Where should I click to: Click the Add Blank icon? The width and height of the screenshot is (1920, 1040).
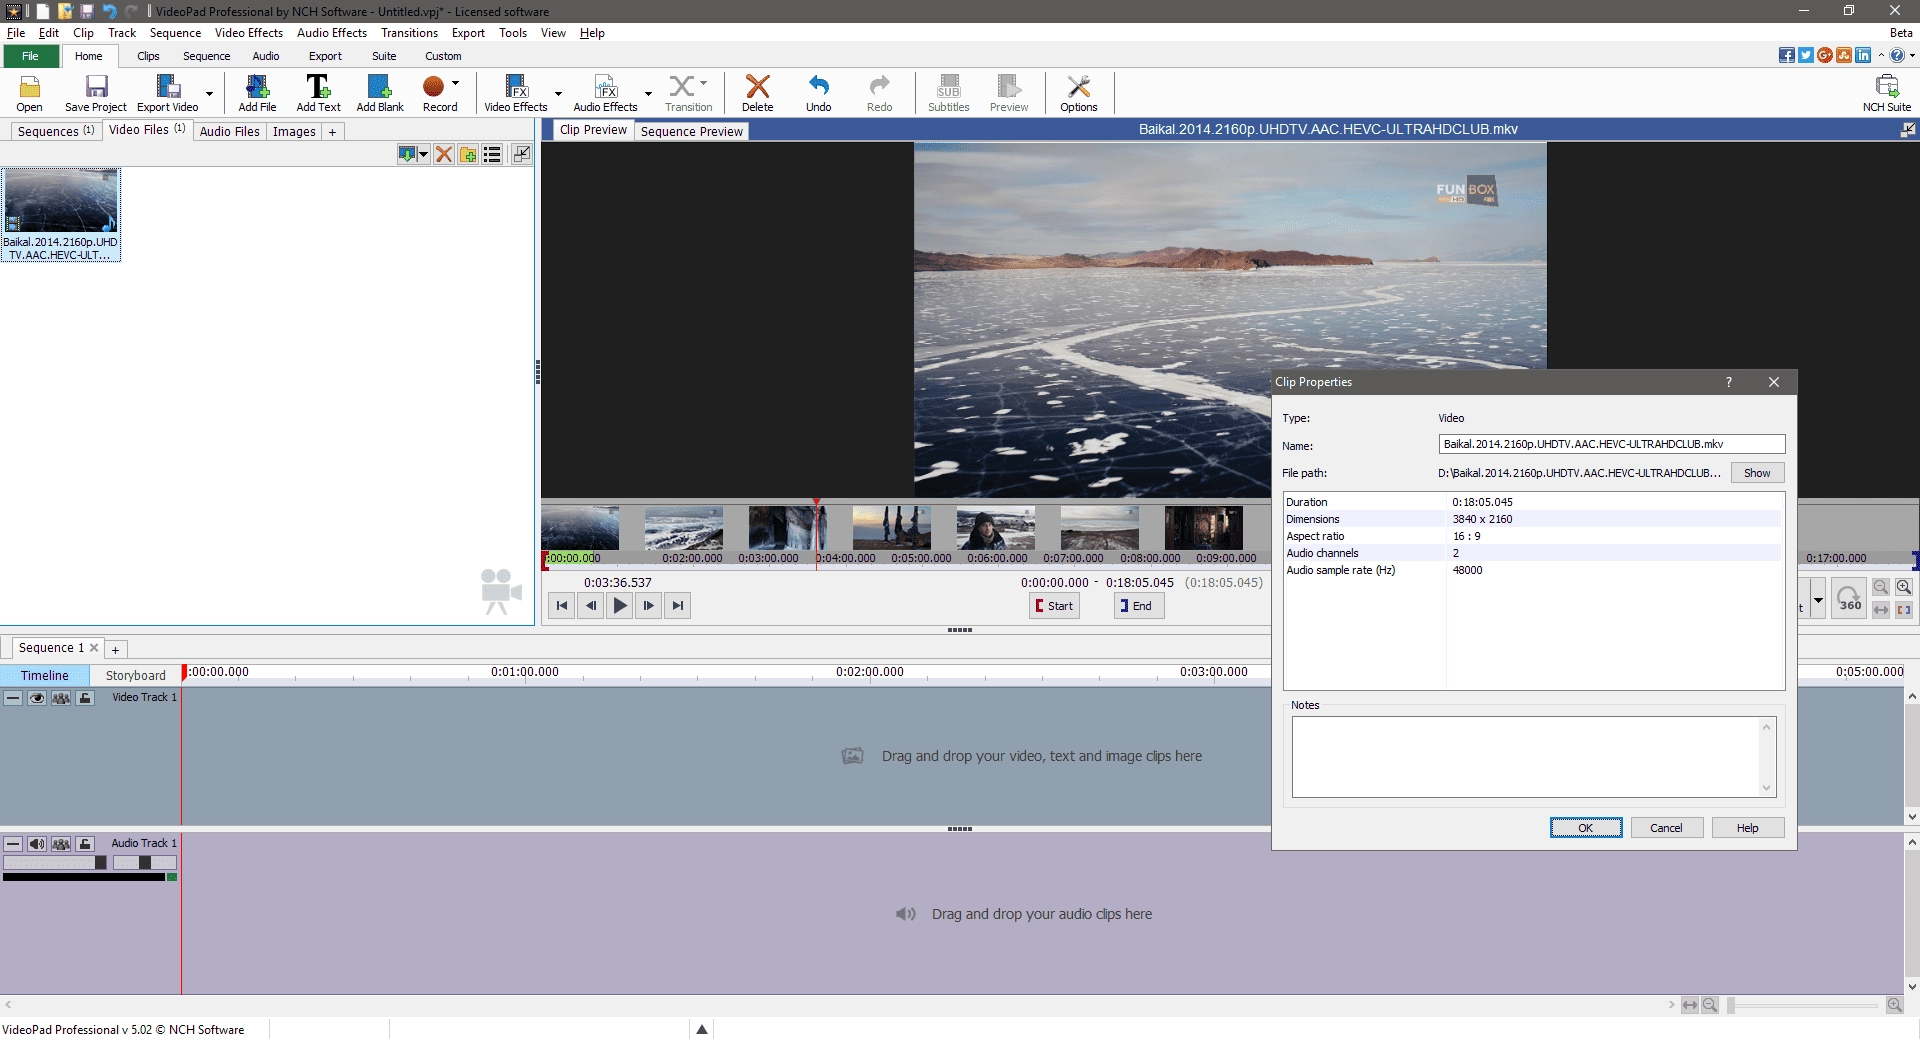click(380, 93)
